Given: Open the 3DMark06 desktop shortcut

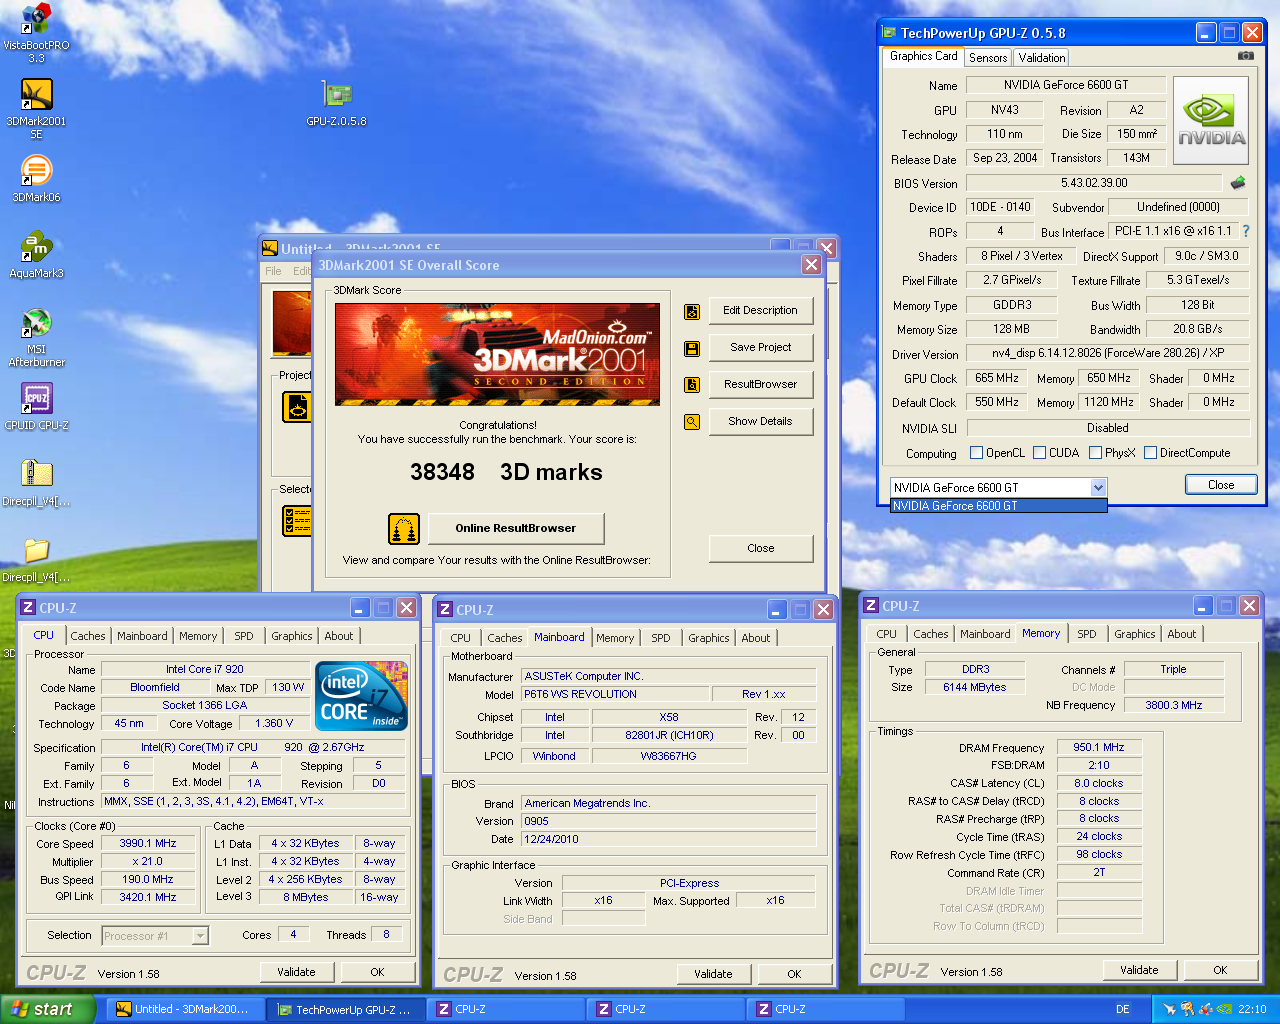Looking at the screenshot, I should [x=36, y=170].
